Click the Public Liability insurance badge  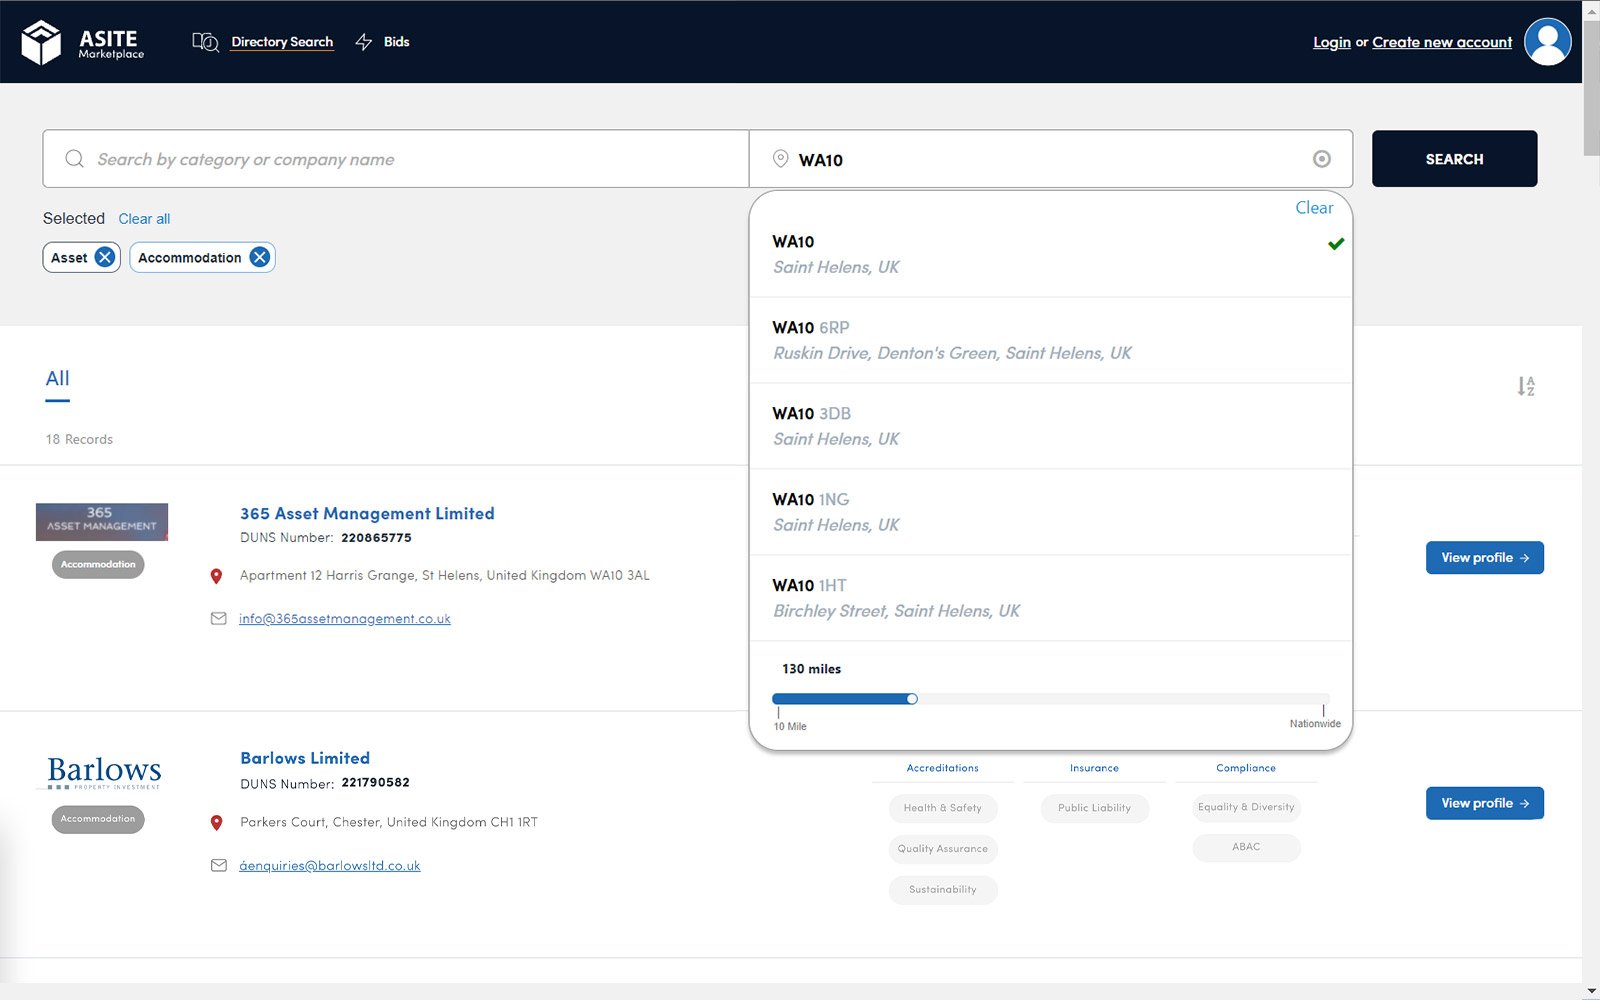(x=1095, y=808)
